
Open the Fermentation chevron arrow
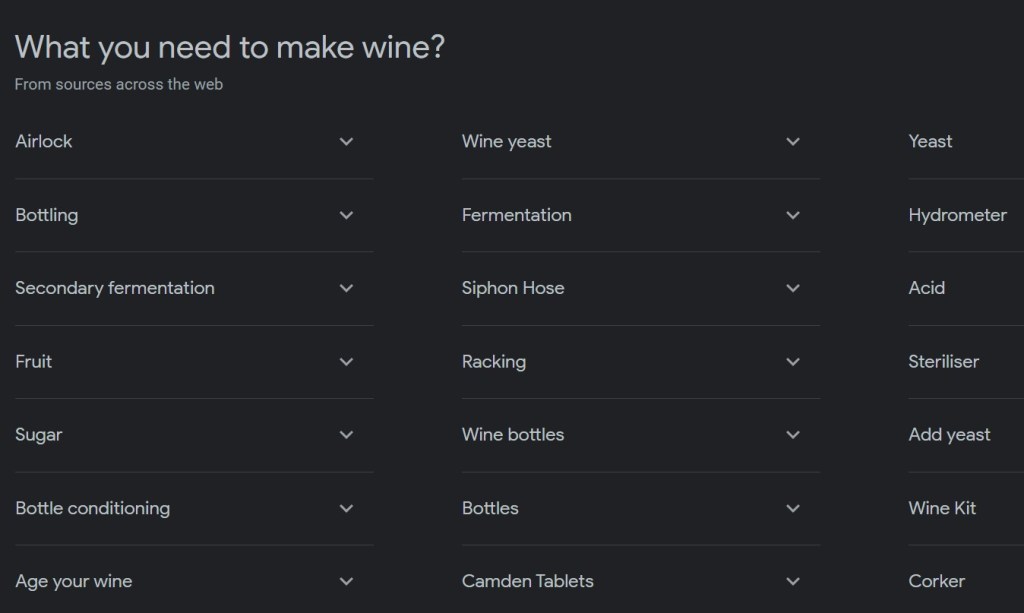click(793, 215)
